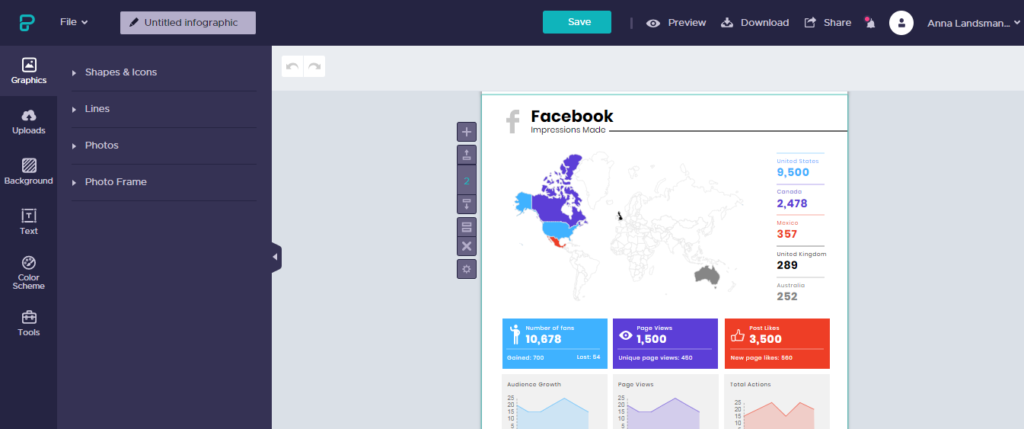Expand the Lines section
1024x429 pixels.
point(163,109)
